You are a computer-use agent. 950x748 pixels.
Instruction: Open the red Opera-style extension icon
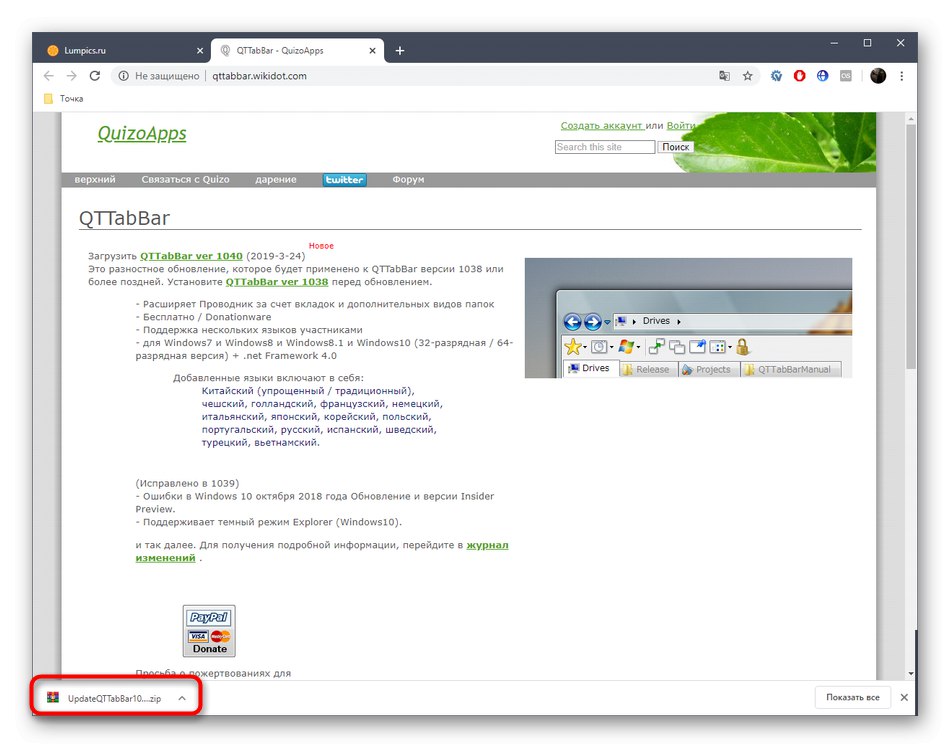pos(799,76)
